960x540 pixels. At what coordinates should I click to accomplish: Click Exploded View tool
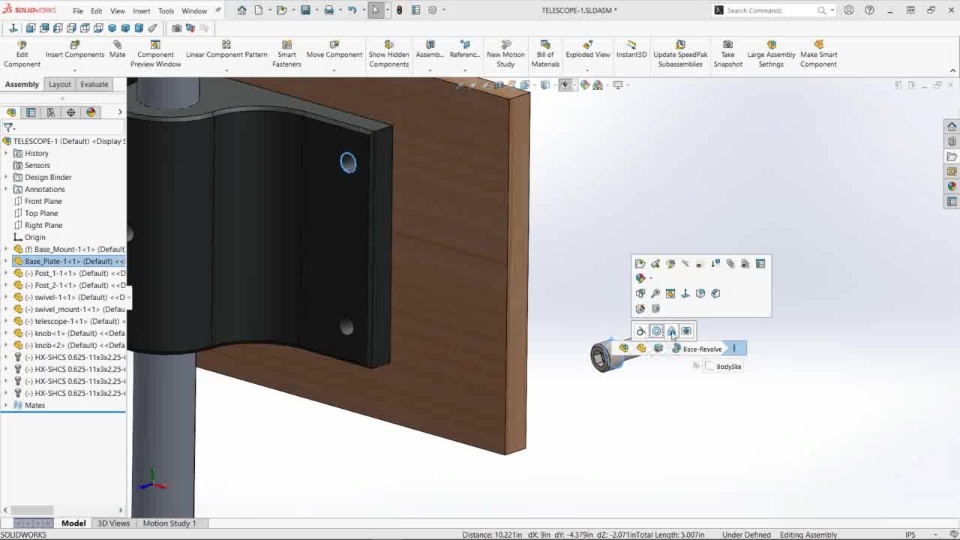pos(588,50)
